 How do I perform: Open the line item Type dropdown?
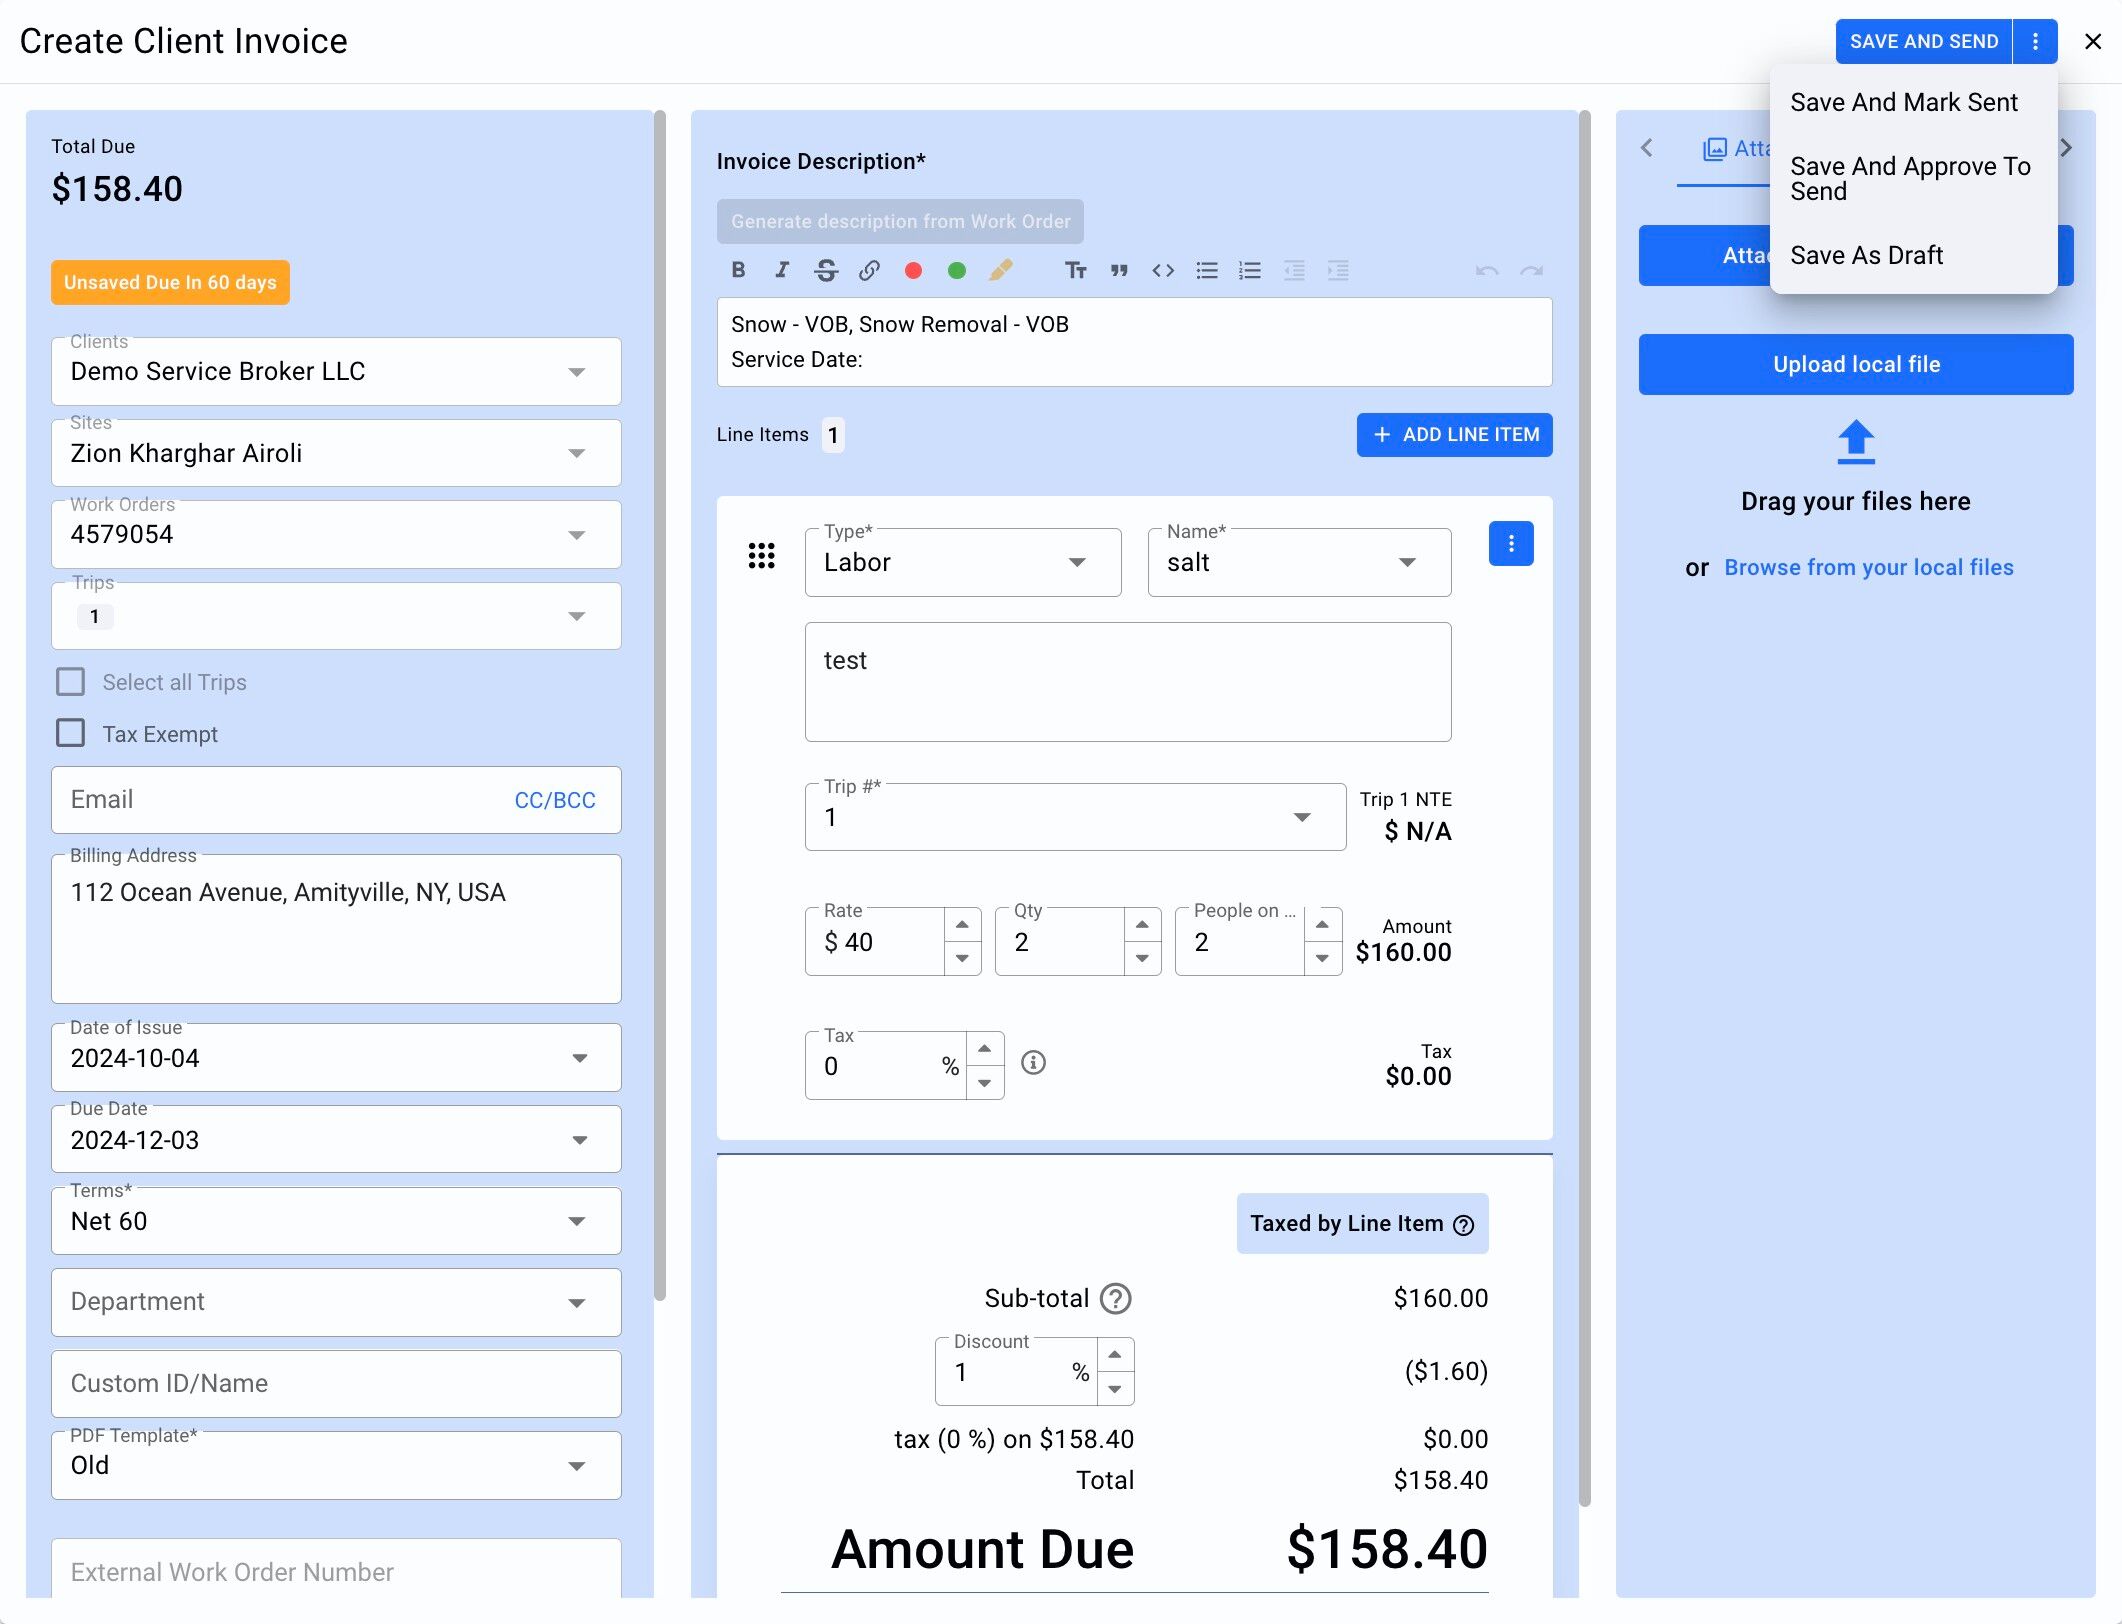coord(1076,562)
